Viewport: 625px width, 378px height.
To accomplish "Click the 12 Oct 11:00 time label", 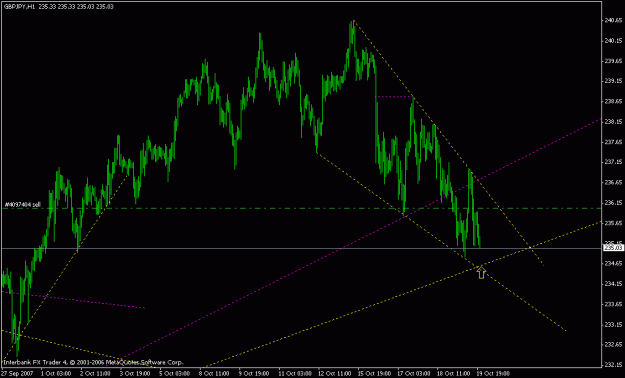I will click(336, 373).
